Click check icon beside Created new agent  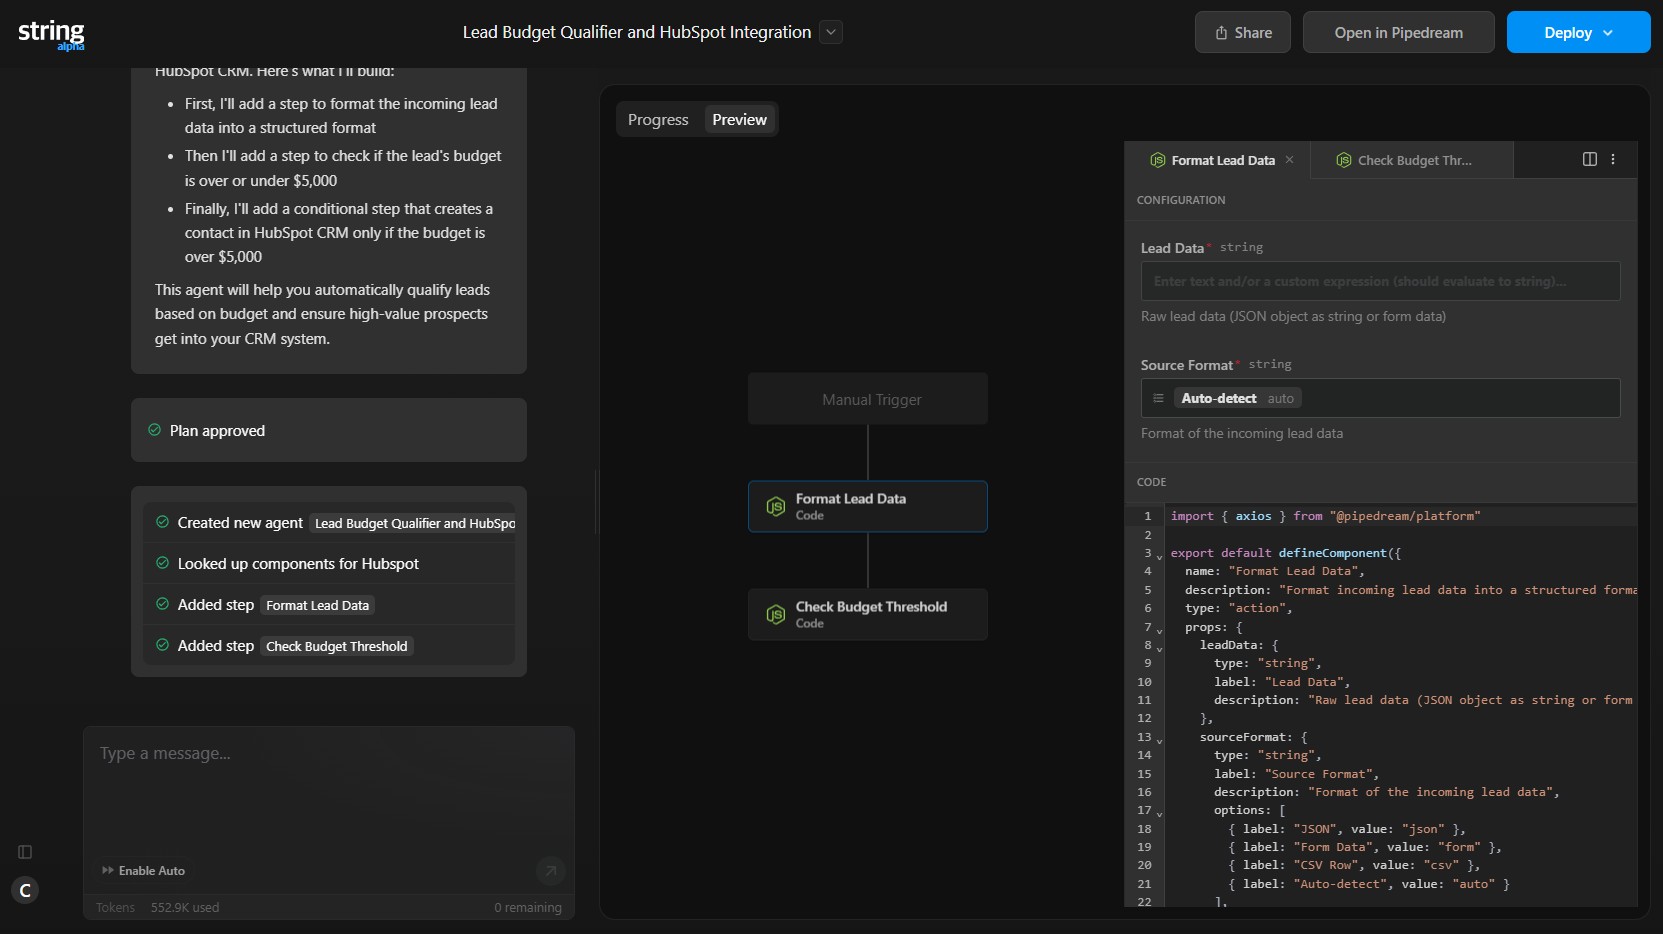(162, 522)
